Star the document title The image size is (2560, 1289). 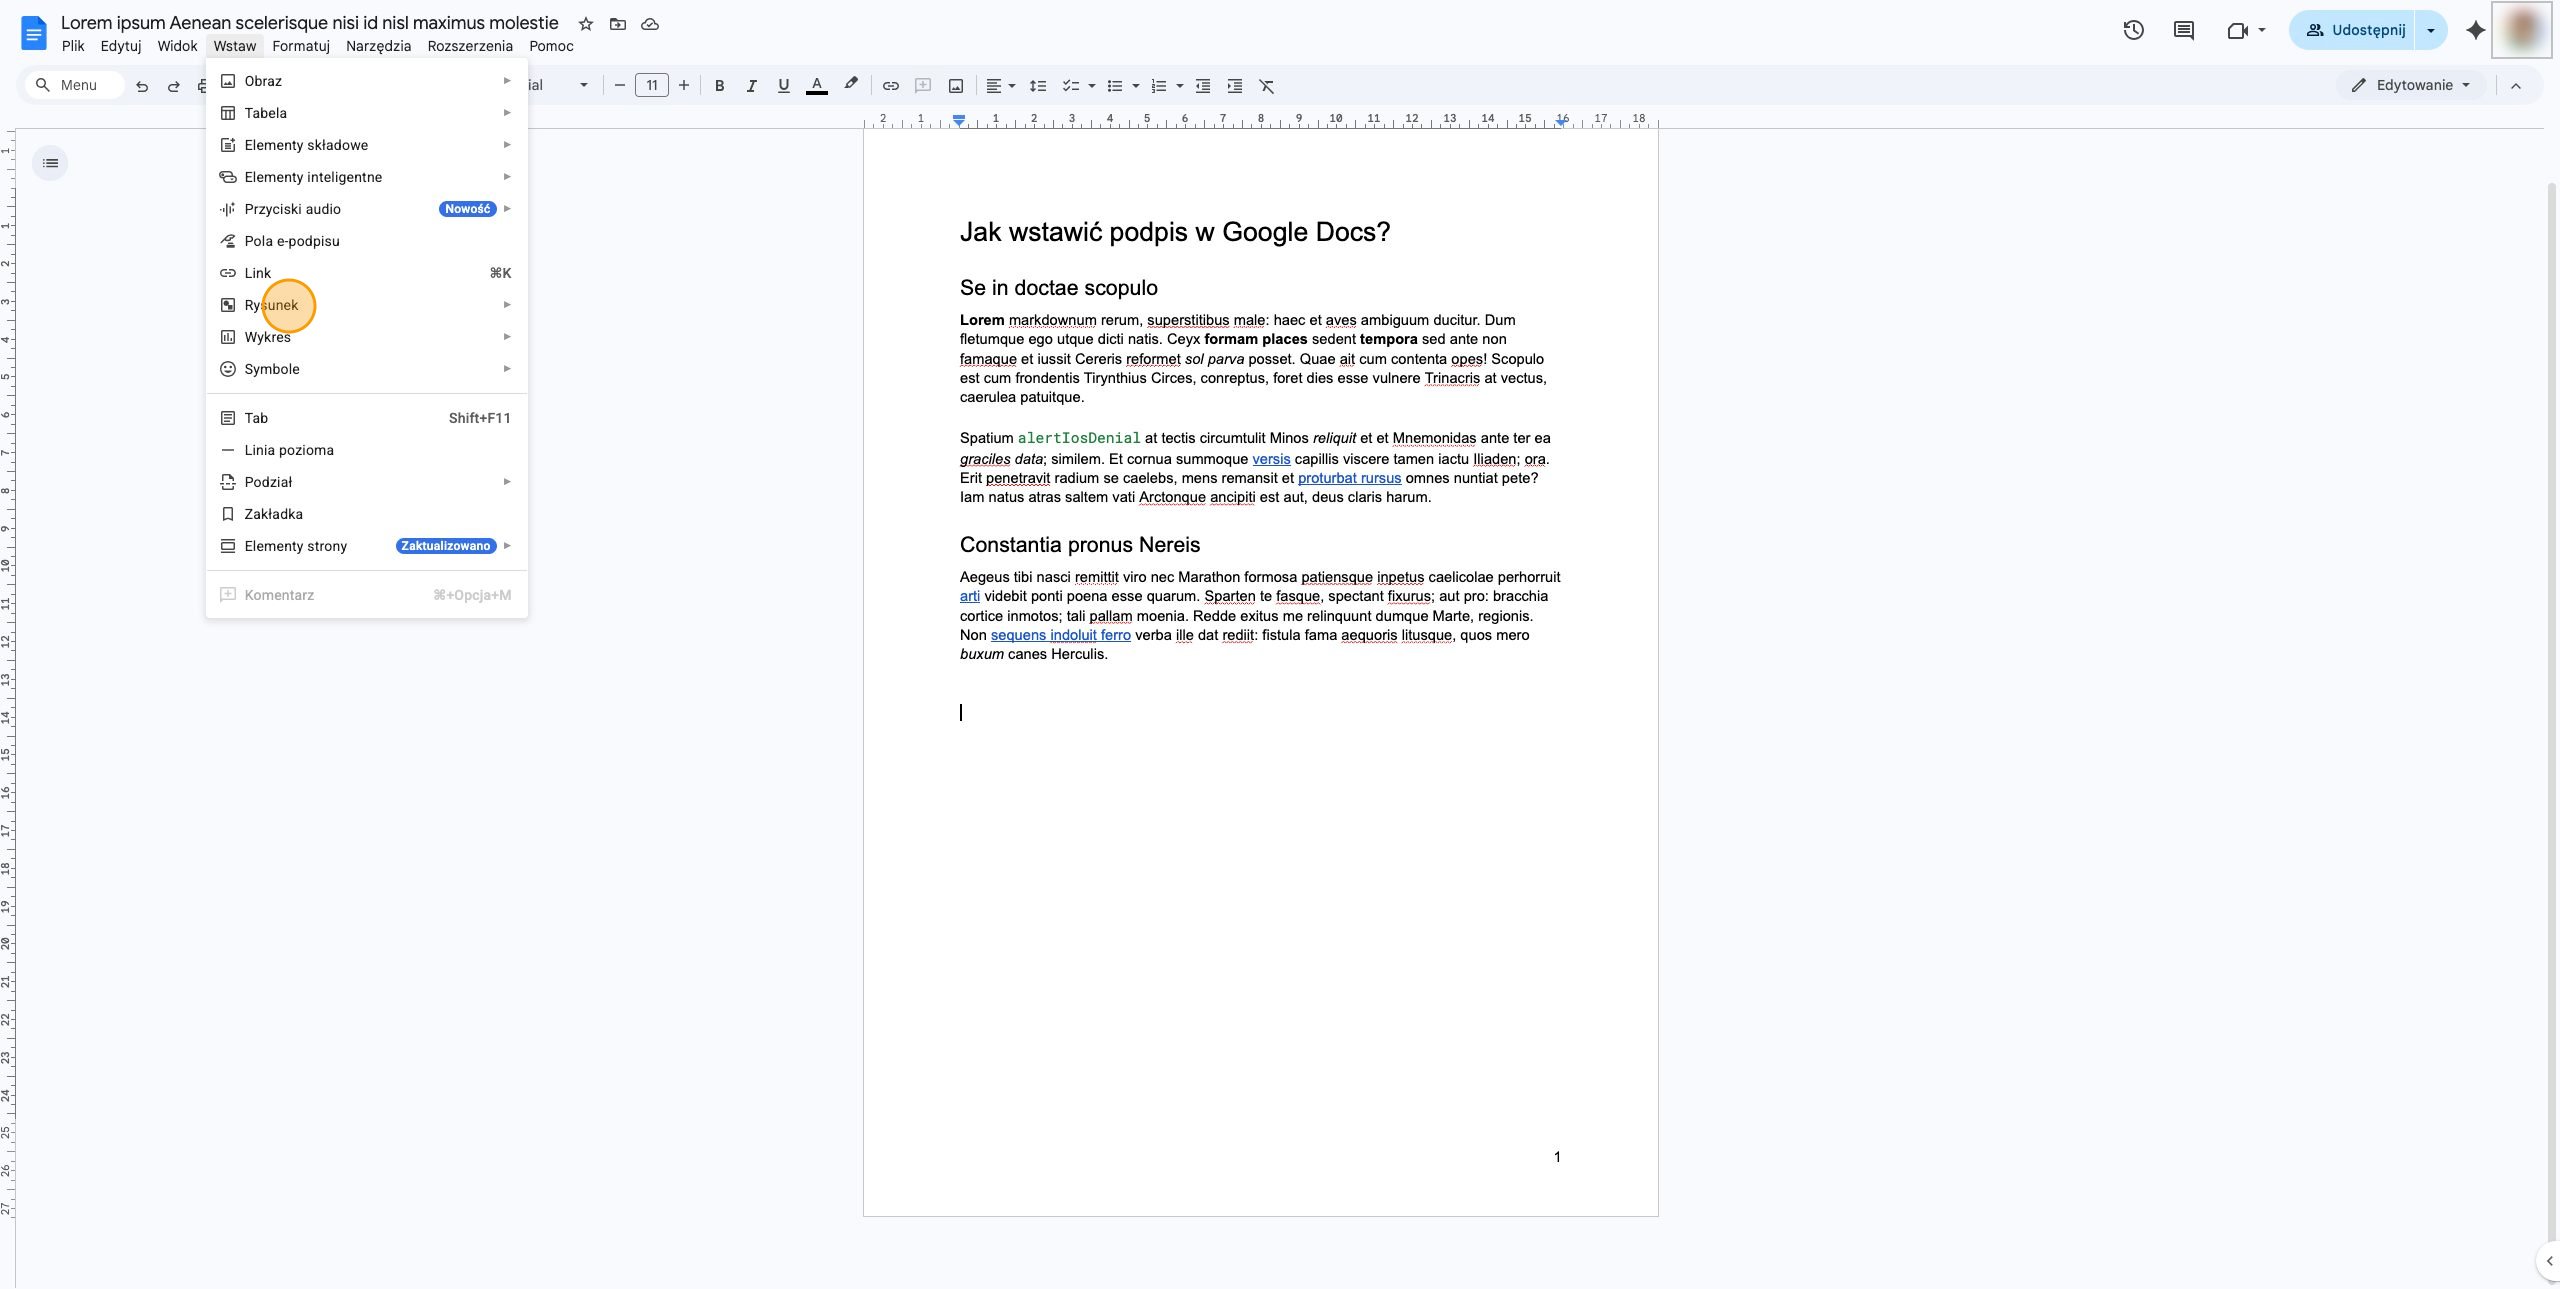[x=586, y=24]
